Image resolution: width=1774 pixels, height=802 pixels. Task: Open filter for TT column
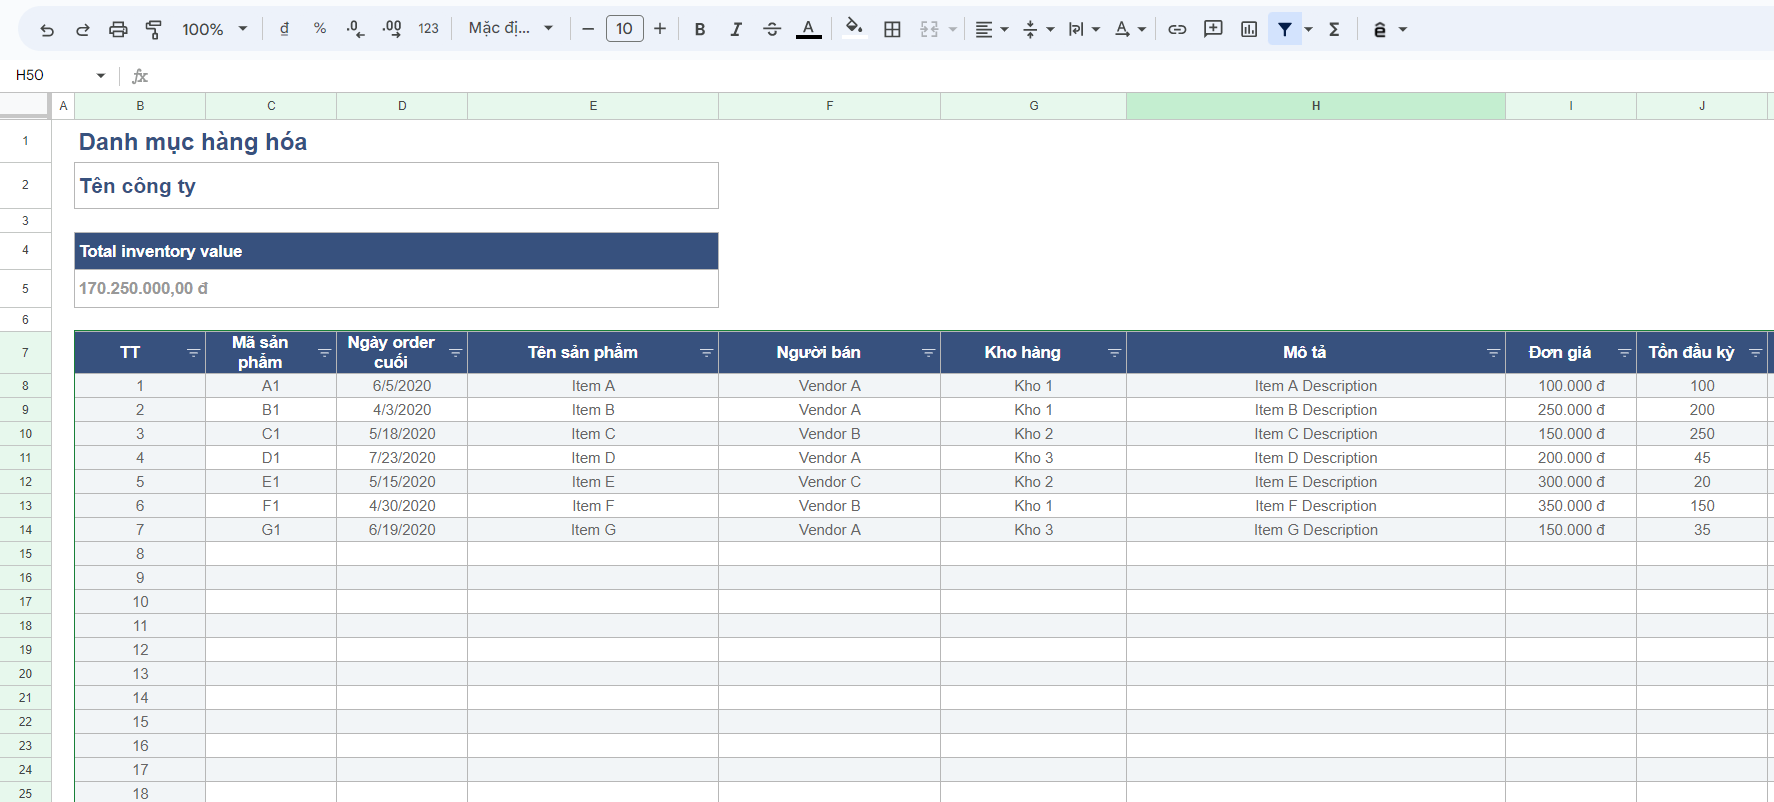194,353
